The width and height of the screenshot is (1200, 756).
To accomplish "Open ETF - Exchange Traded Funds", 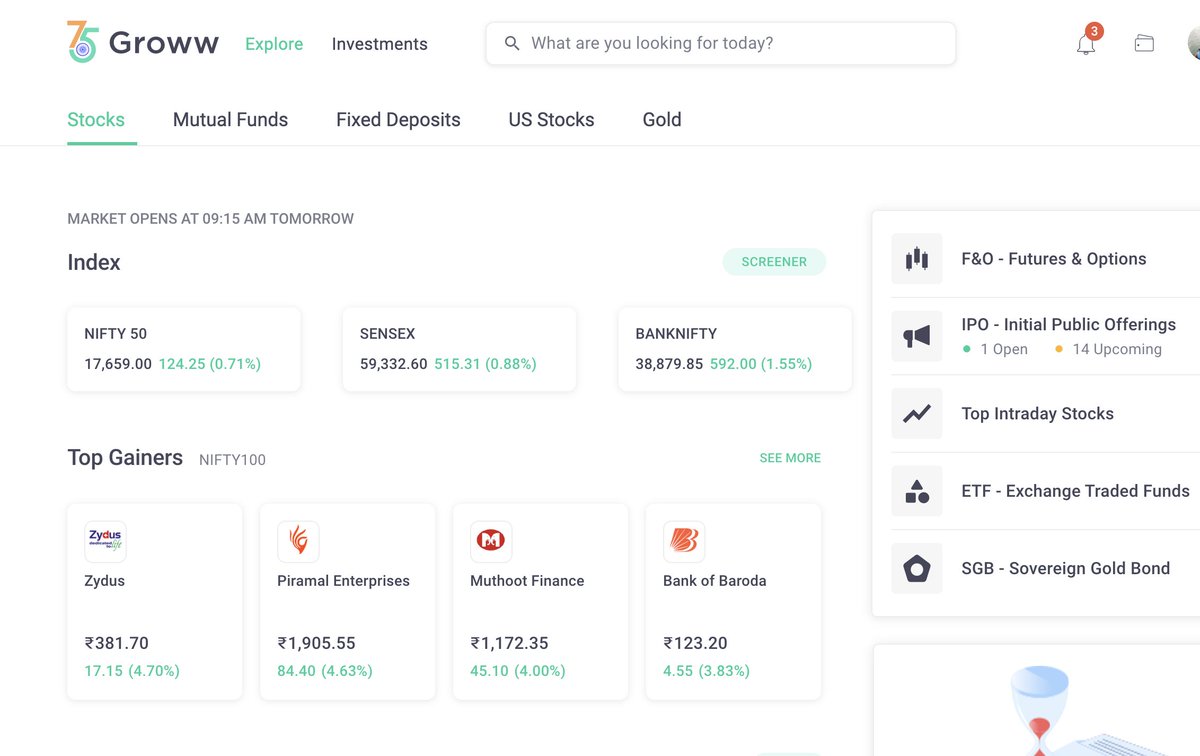I will pyautogui.click(x=1076, y=491).
